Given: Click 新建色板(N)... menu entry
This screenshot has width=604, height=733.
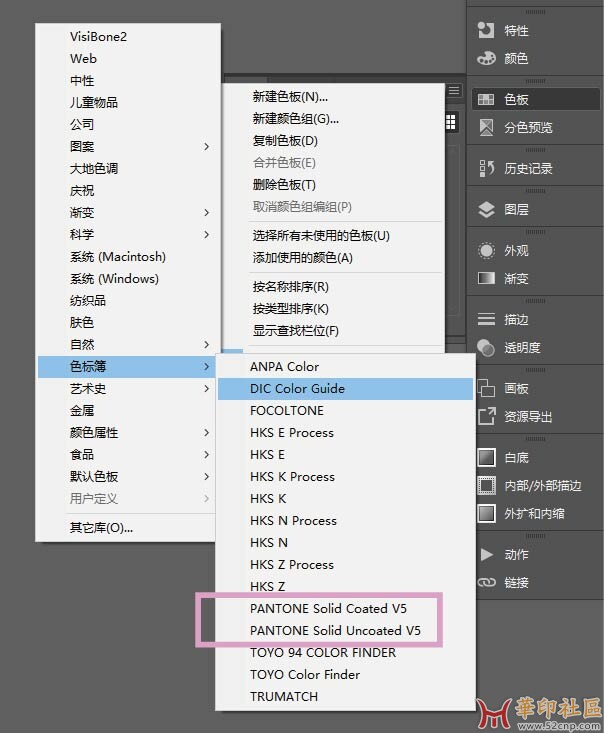Looking at the screenshot, I should pyautogui.click(x=290, y=97).
